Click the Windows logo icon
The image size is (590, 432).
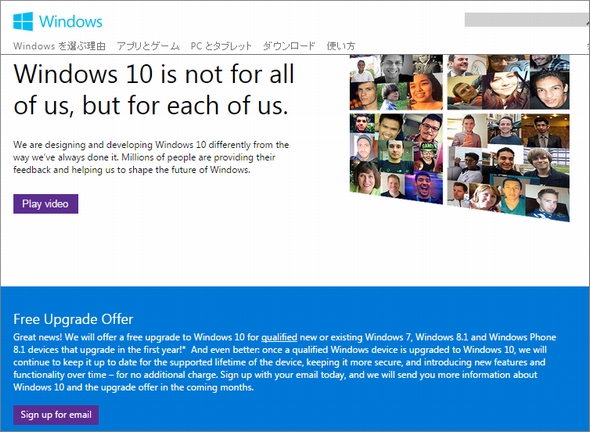pos(23,21)
